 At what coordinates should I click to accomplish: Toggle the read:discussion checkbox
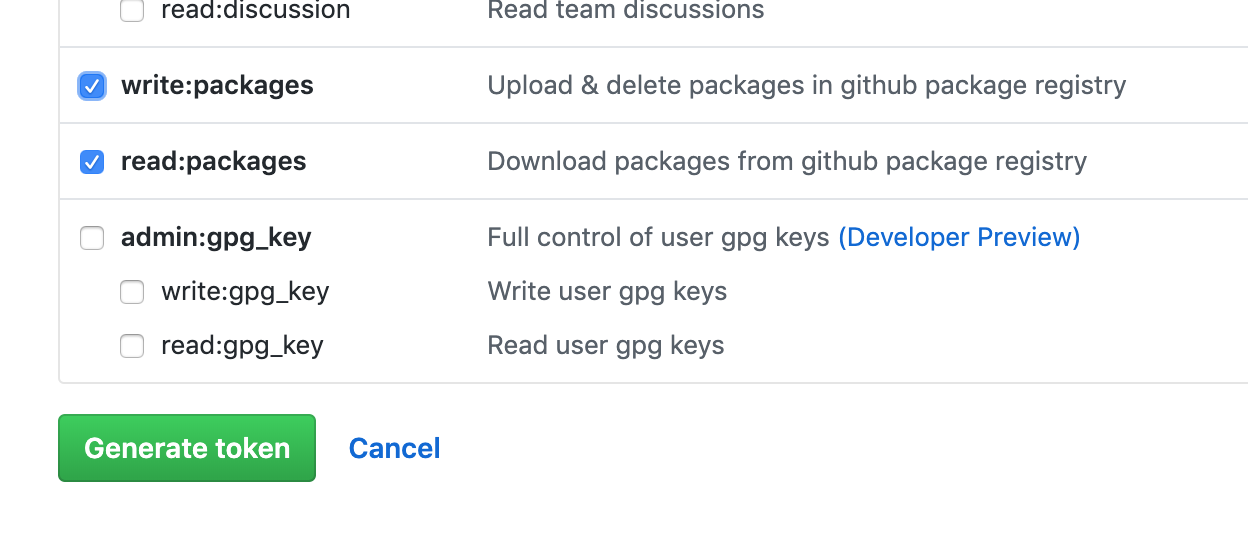click(x=132, y=11)
